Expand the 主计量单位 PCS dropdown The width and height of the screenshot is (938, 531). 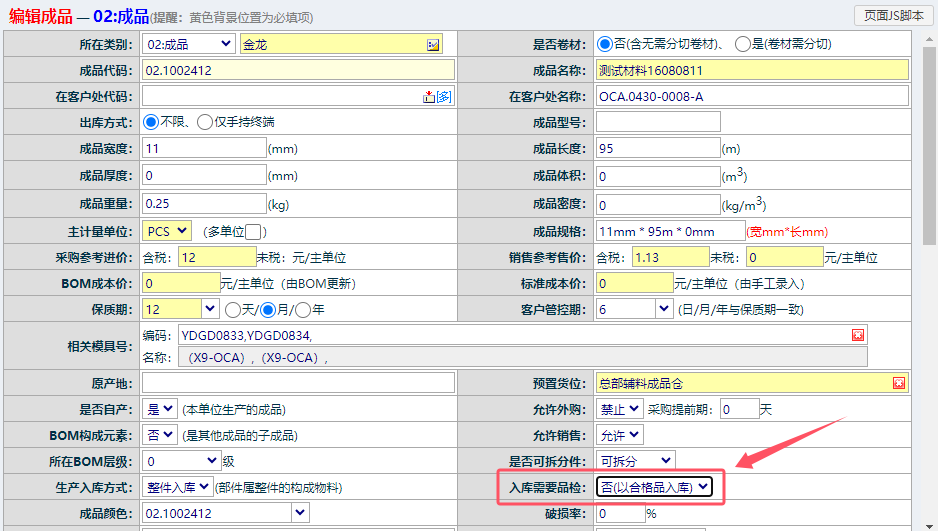[x=167, y=231]
